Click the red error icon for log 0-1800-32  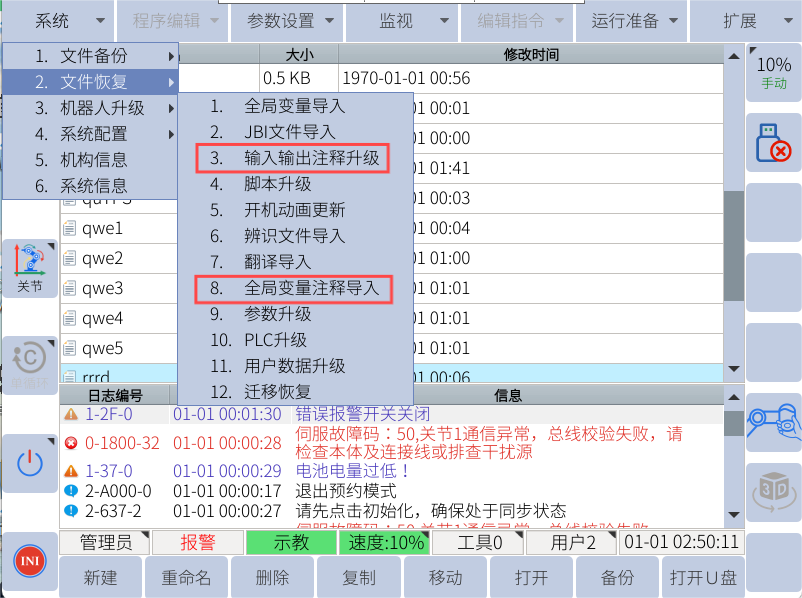(x=70, y=443)
